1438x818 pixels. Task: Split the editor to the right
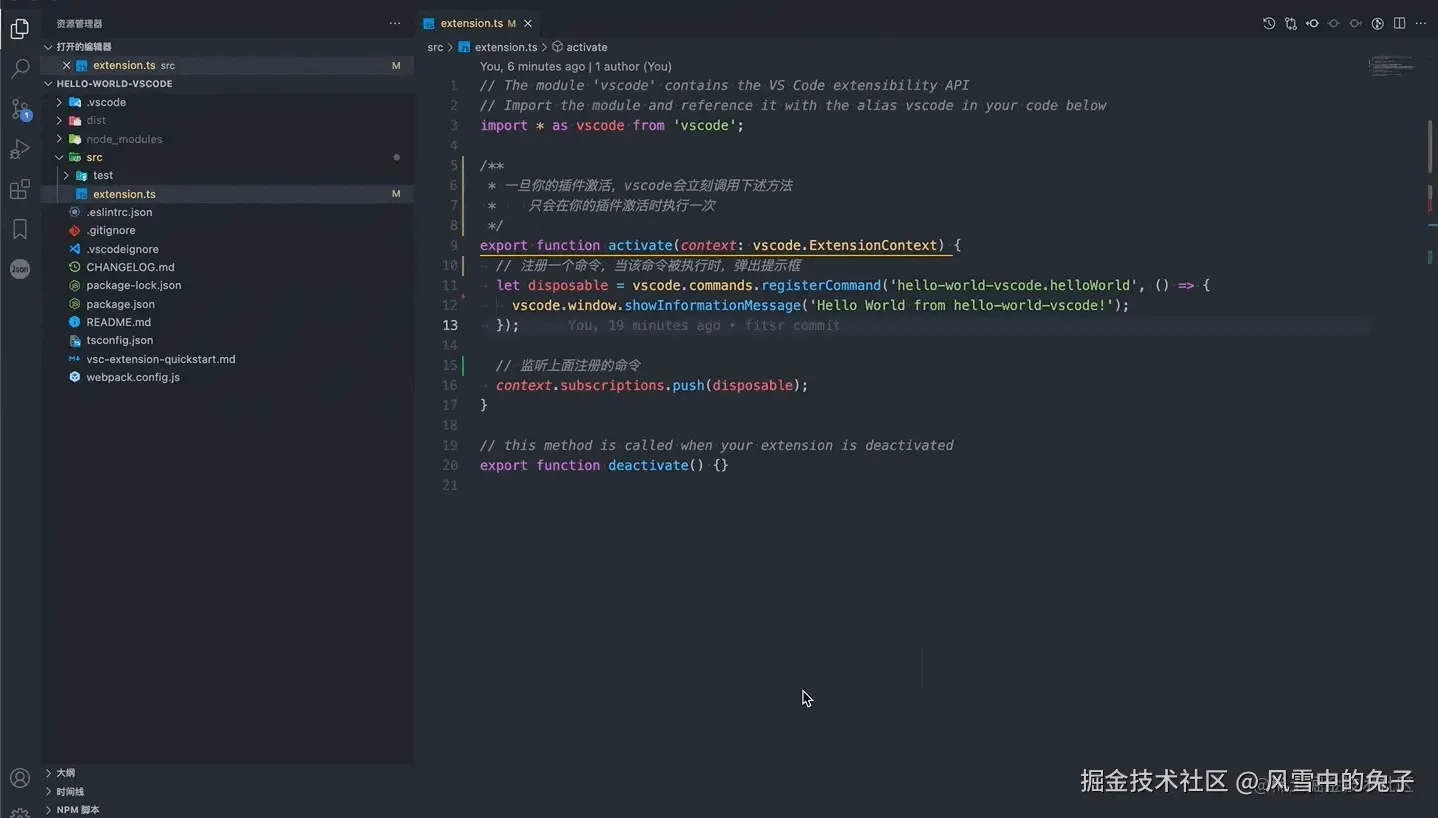[x=1399, y=23]
